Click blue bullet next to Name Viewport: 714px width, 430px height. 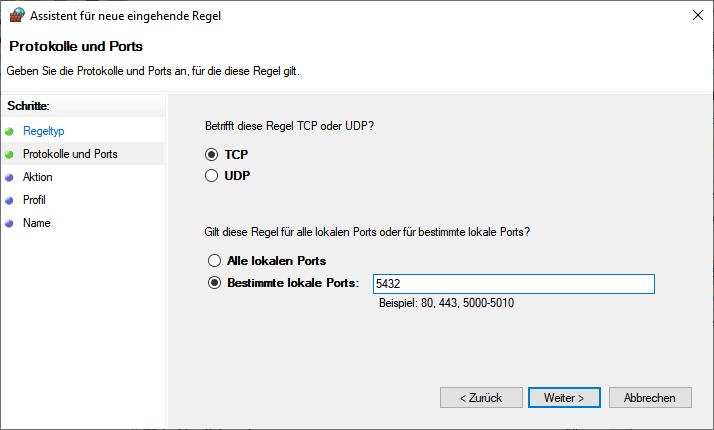(9, 223)
